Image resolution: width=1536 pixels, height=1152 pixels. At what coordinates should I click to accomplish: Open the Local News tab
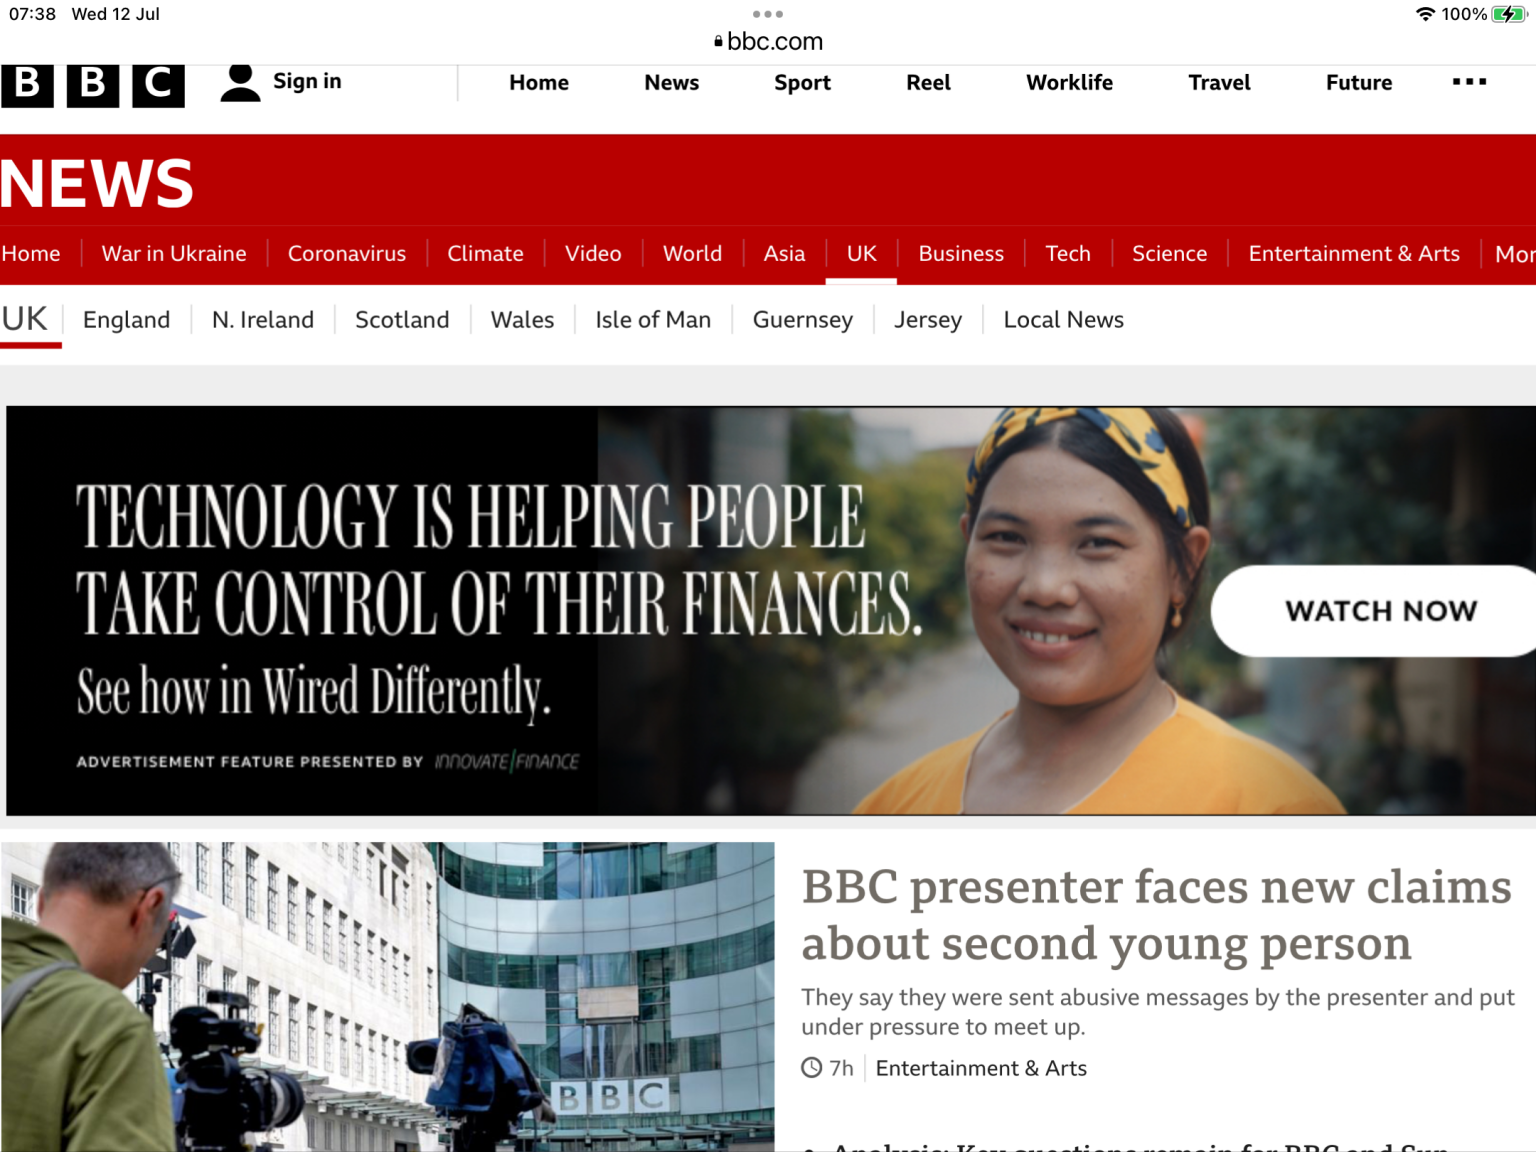point(1063,320)
